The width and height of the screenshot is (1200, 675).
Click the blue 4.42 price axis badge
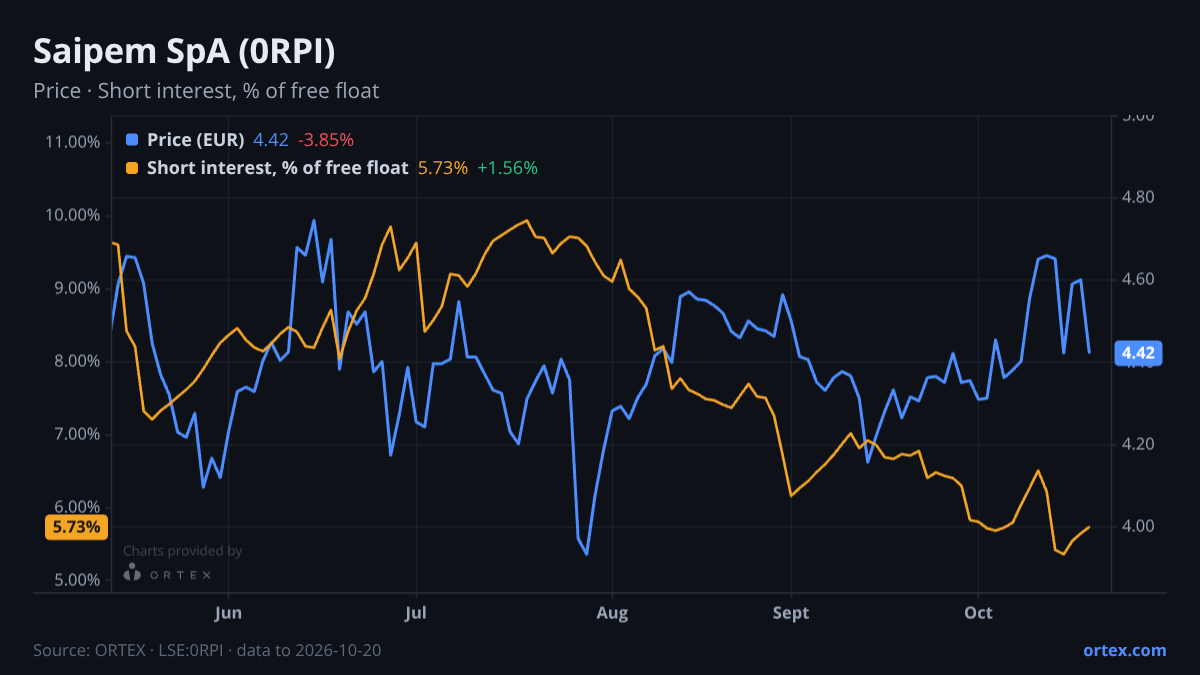pos(1138,353)
